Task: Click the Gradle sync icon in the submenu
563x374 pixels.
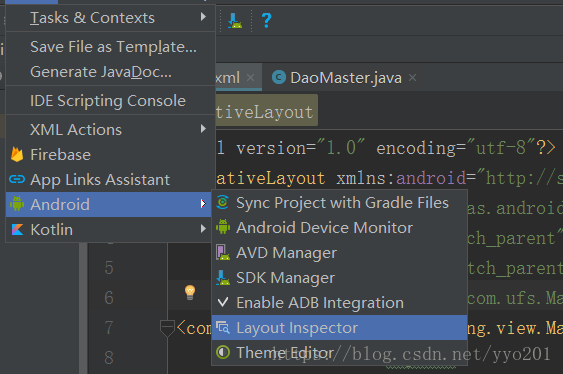Action: pyautogui.click(x=223, y=202)
